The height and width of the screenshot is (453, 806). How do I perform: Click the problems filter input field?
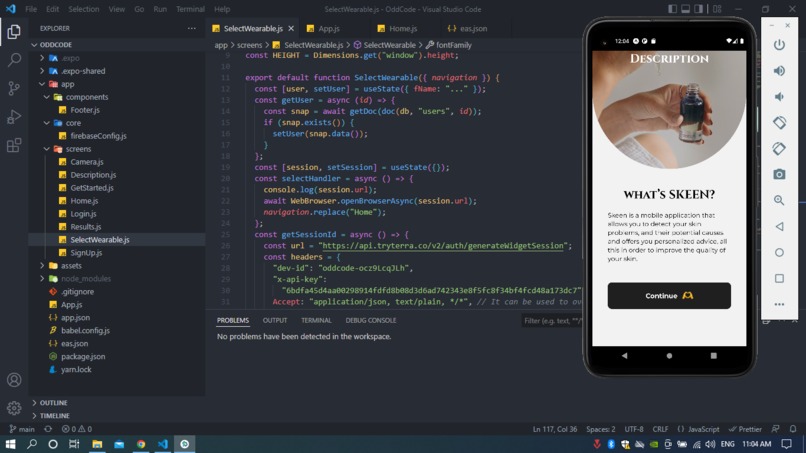[551, 321]
